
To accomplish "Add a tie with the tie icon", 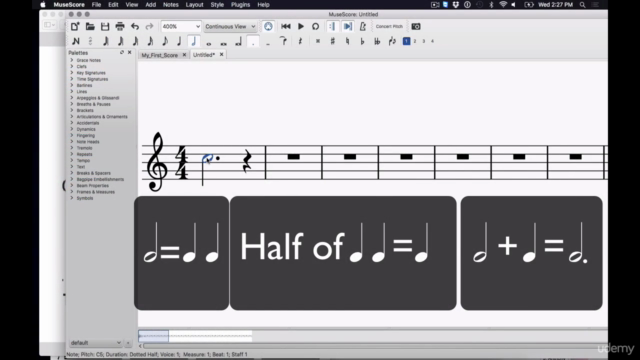I will [283, 41].
